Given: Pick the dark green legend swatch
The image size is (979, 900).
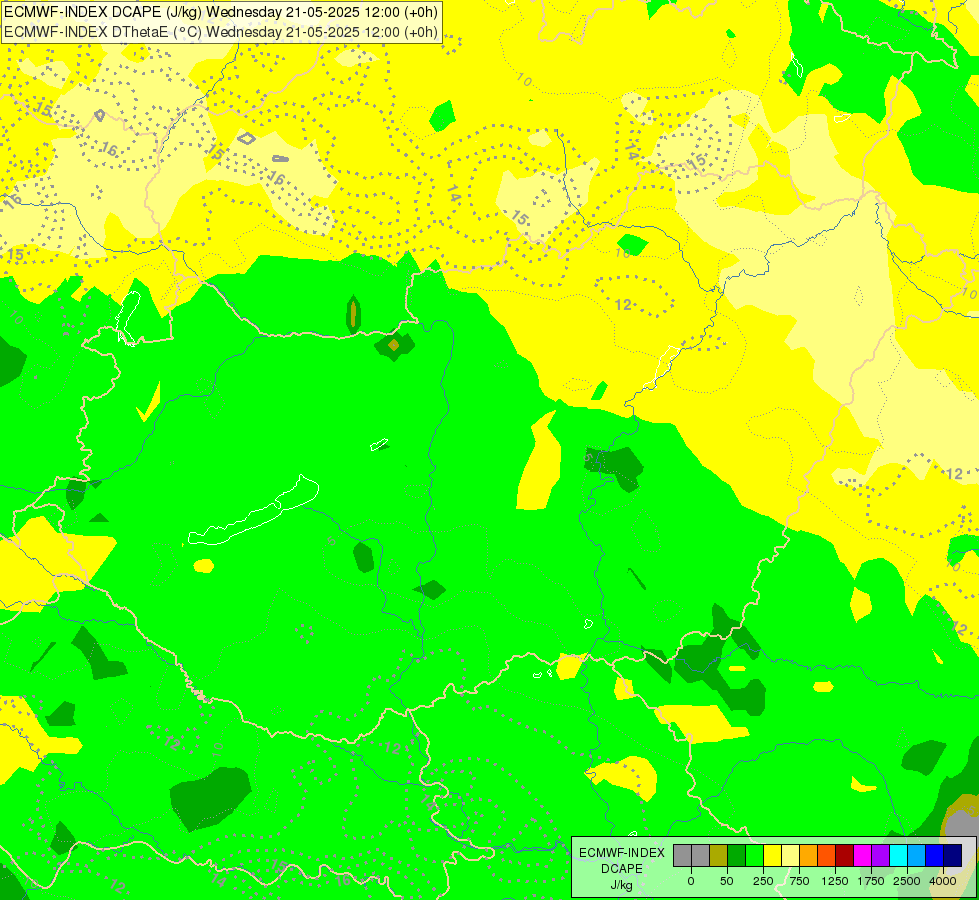Looking at the screenshot, I should (x=736, y=856).
